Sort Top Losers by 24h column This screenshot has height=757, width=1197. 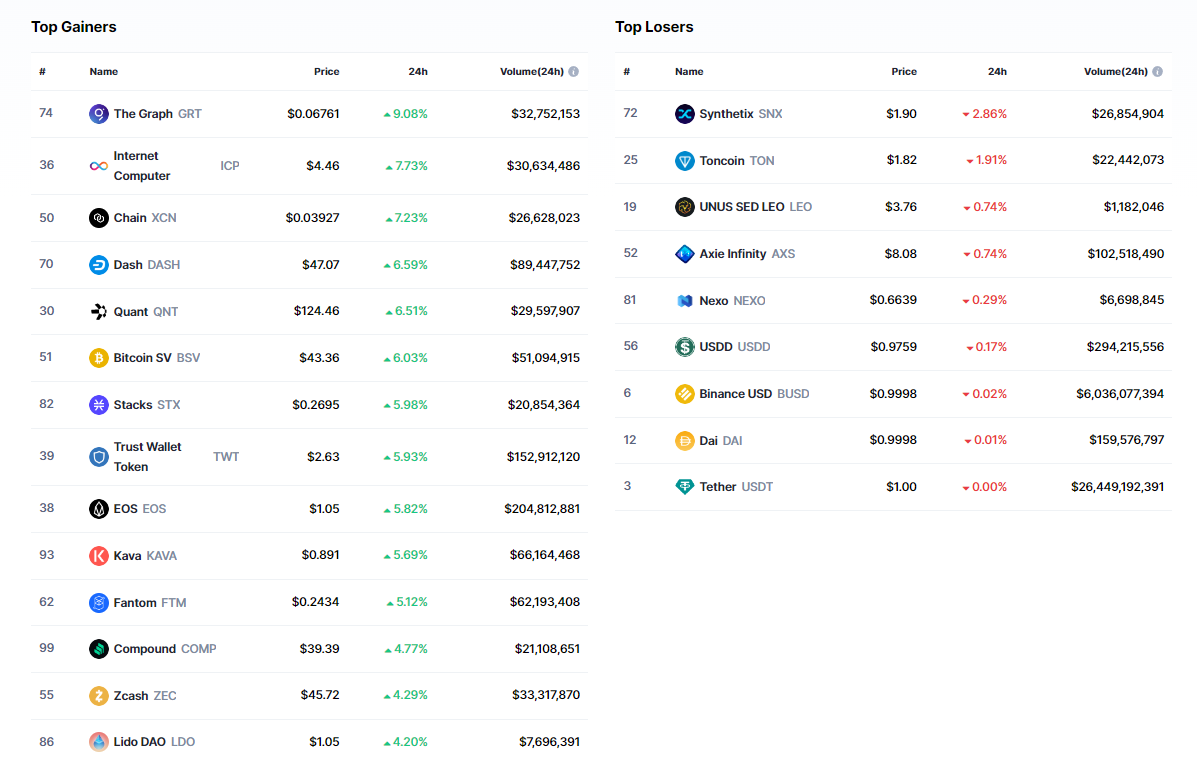pos(997,72)
